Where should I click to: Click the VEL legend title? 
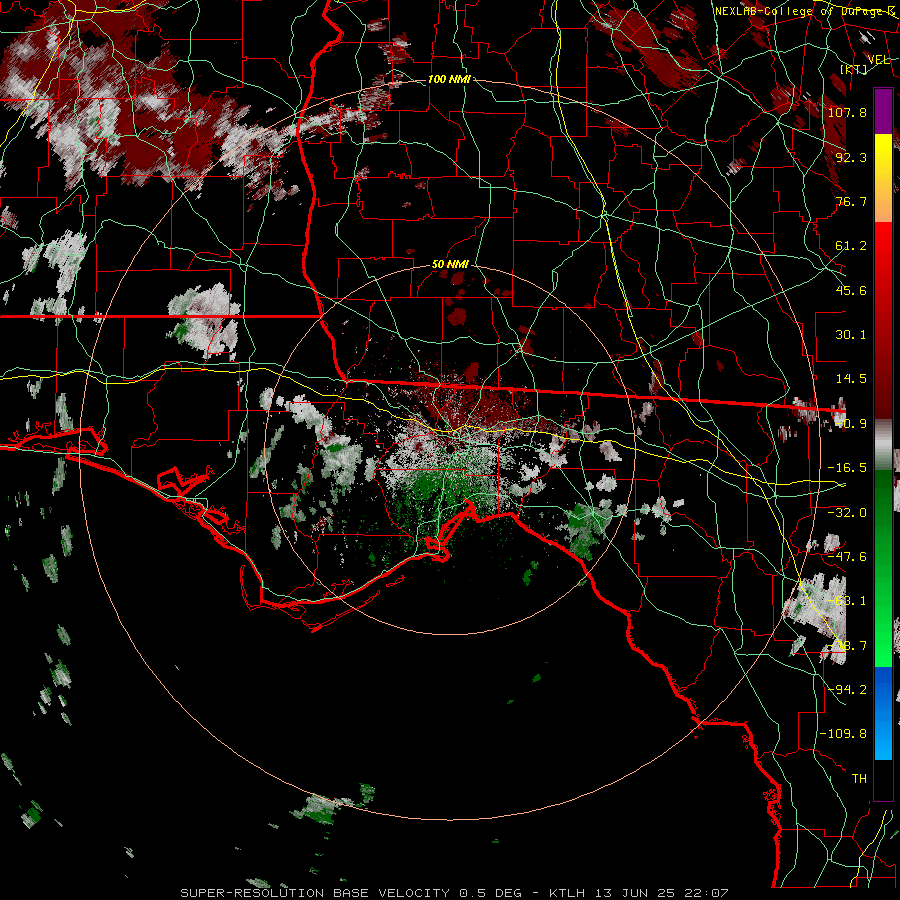tap(878, 59)
